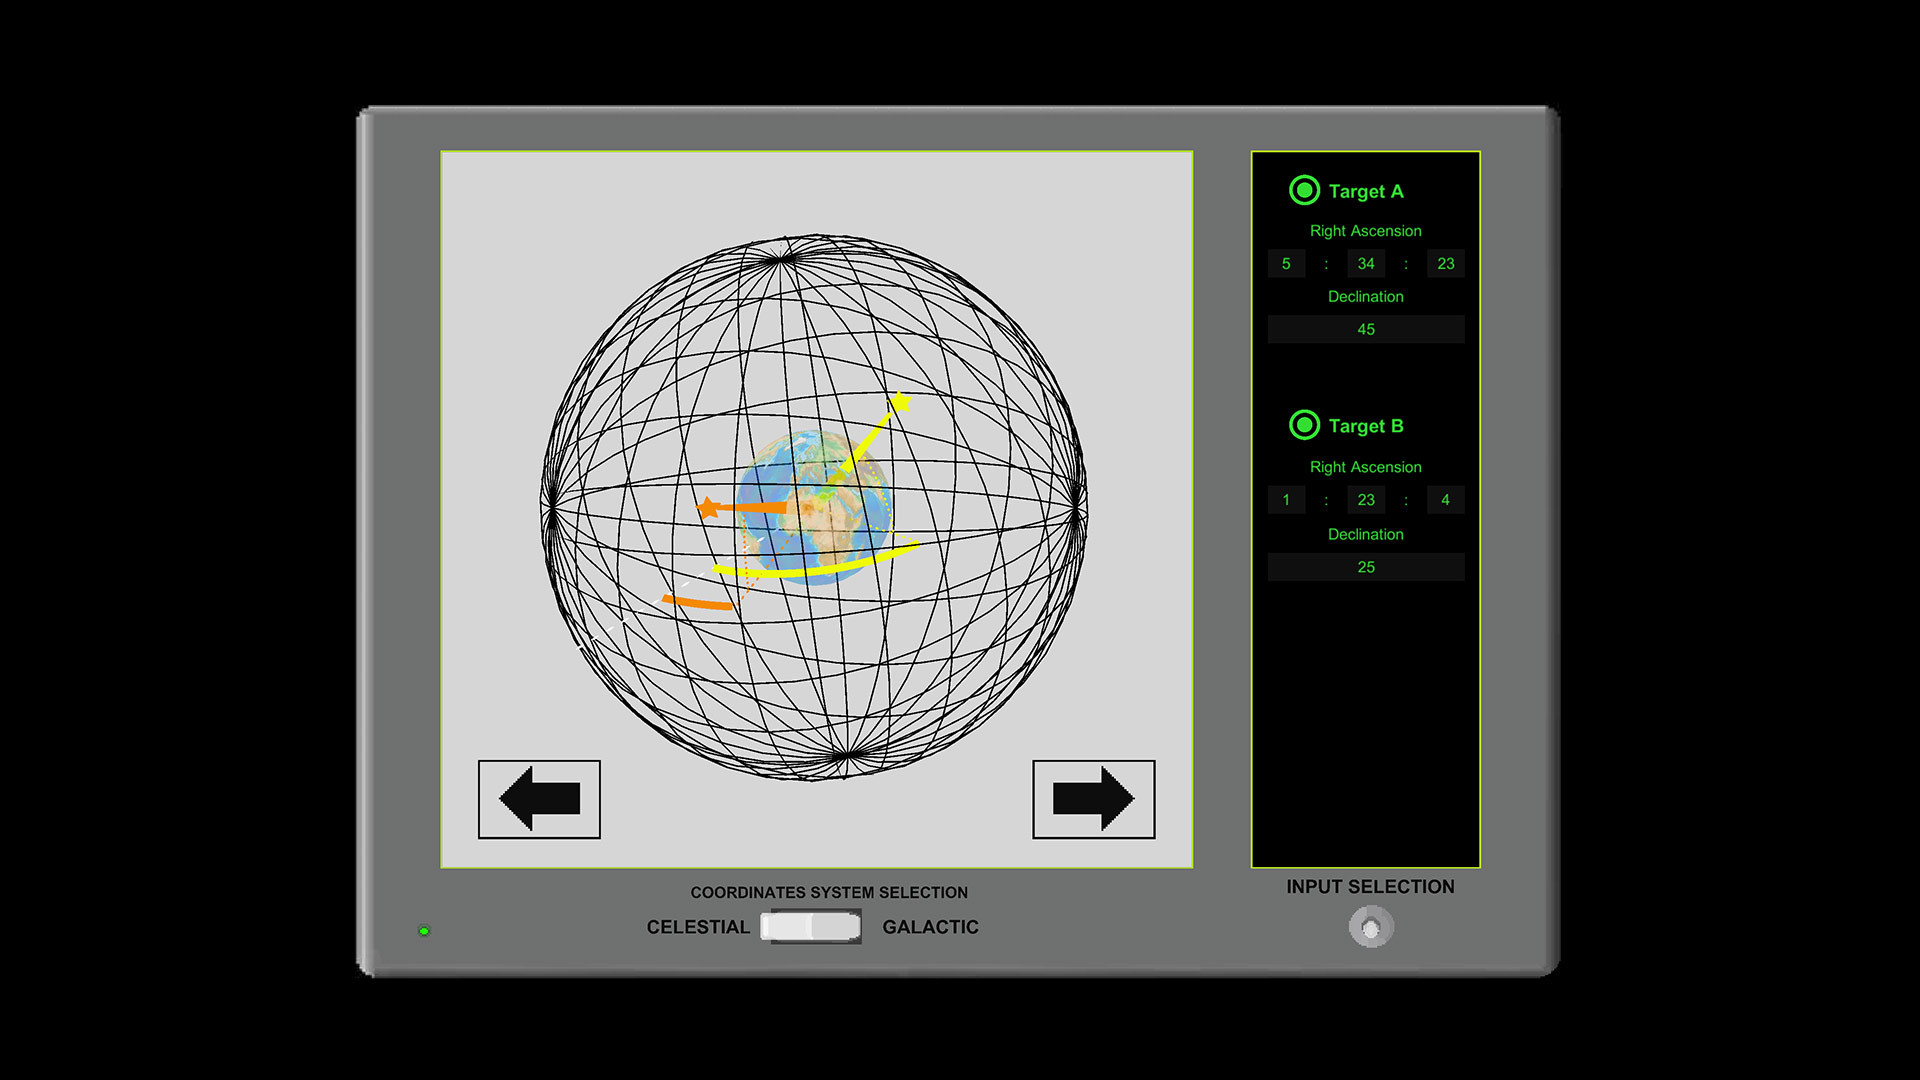Click the left arrow navigation icon
This screenshot has height=1080, width=1920.
pos(538,797)
